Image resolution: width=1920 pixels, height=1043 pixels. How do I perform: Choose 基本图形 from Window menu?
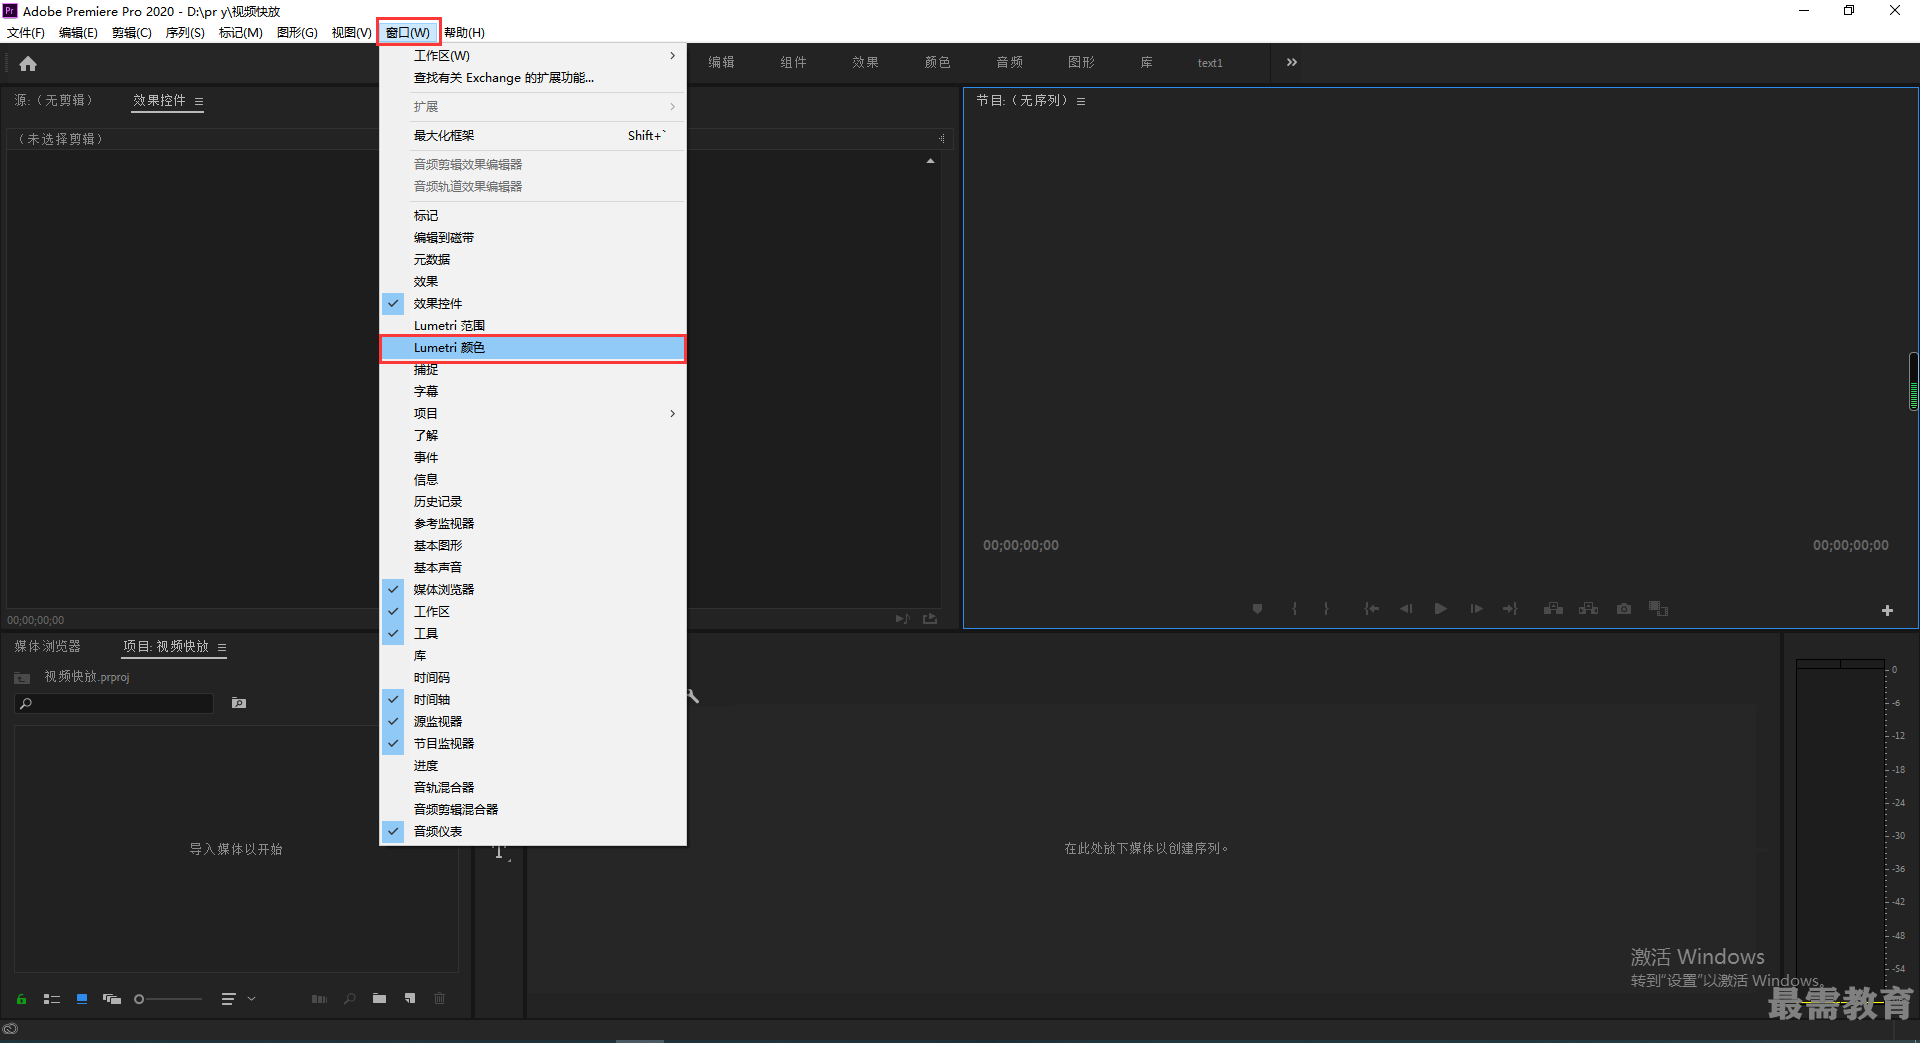click(x=533, y=545)
